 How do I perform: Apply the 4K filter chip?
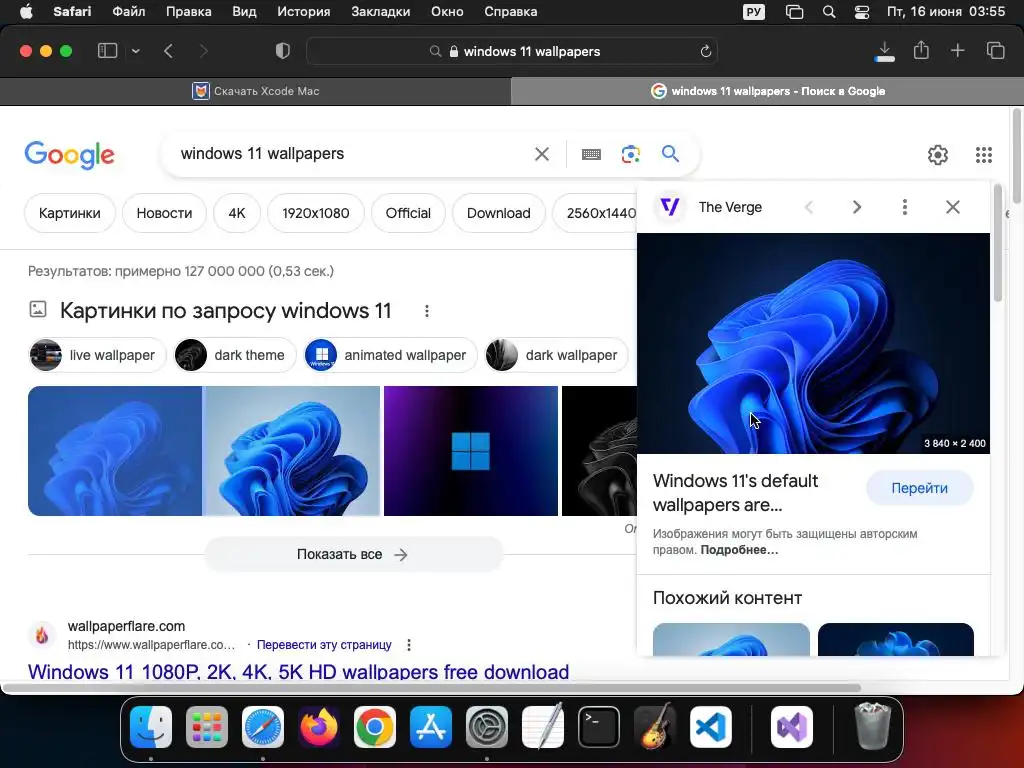(237, 213)
